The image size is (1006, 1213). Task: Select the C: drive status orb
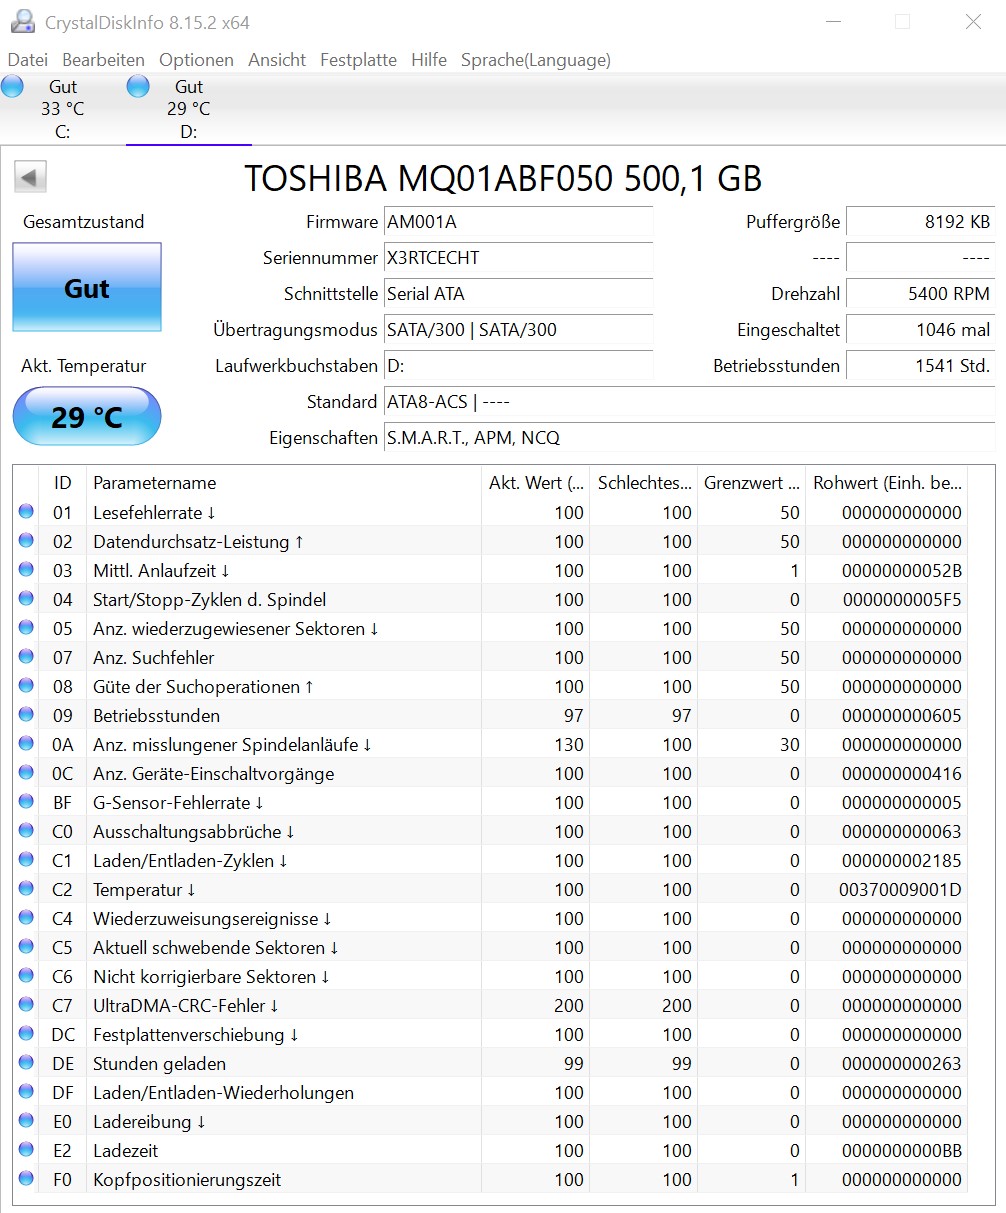coord(12,87)
